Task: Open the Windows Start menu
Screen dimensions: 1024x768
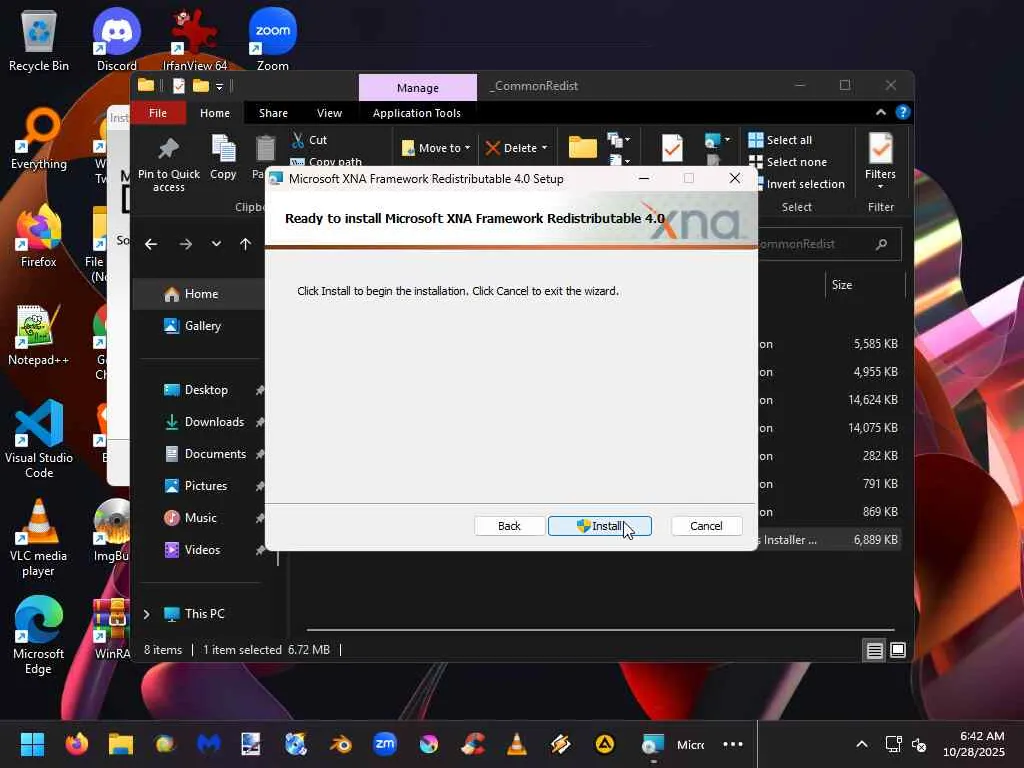Action: coord(32,744)
